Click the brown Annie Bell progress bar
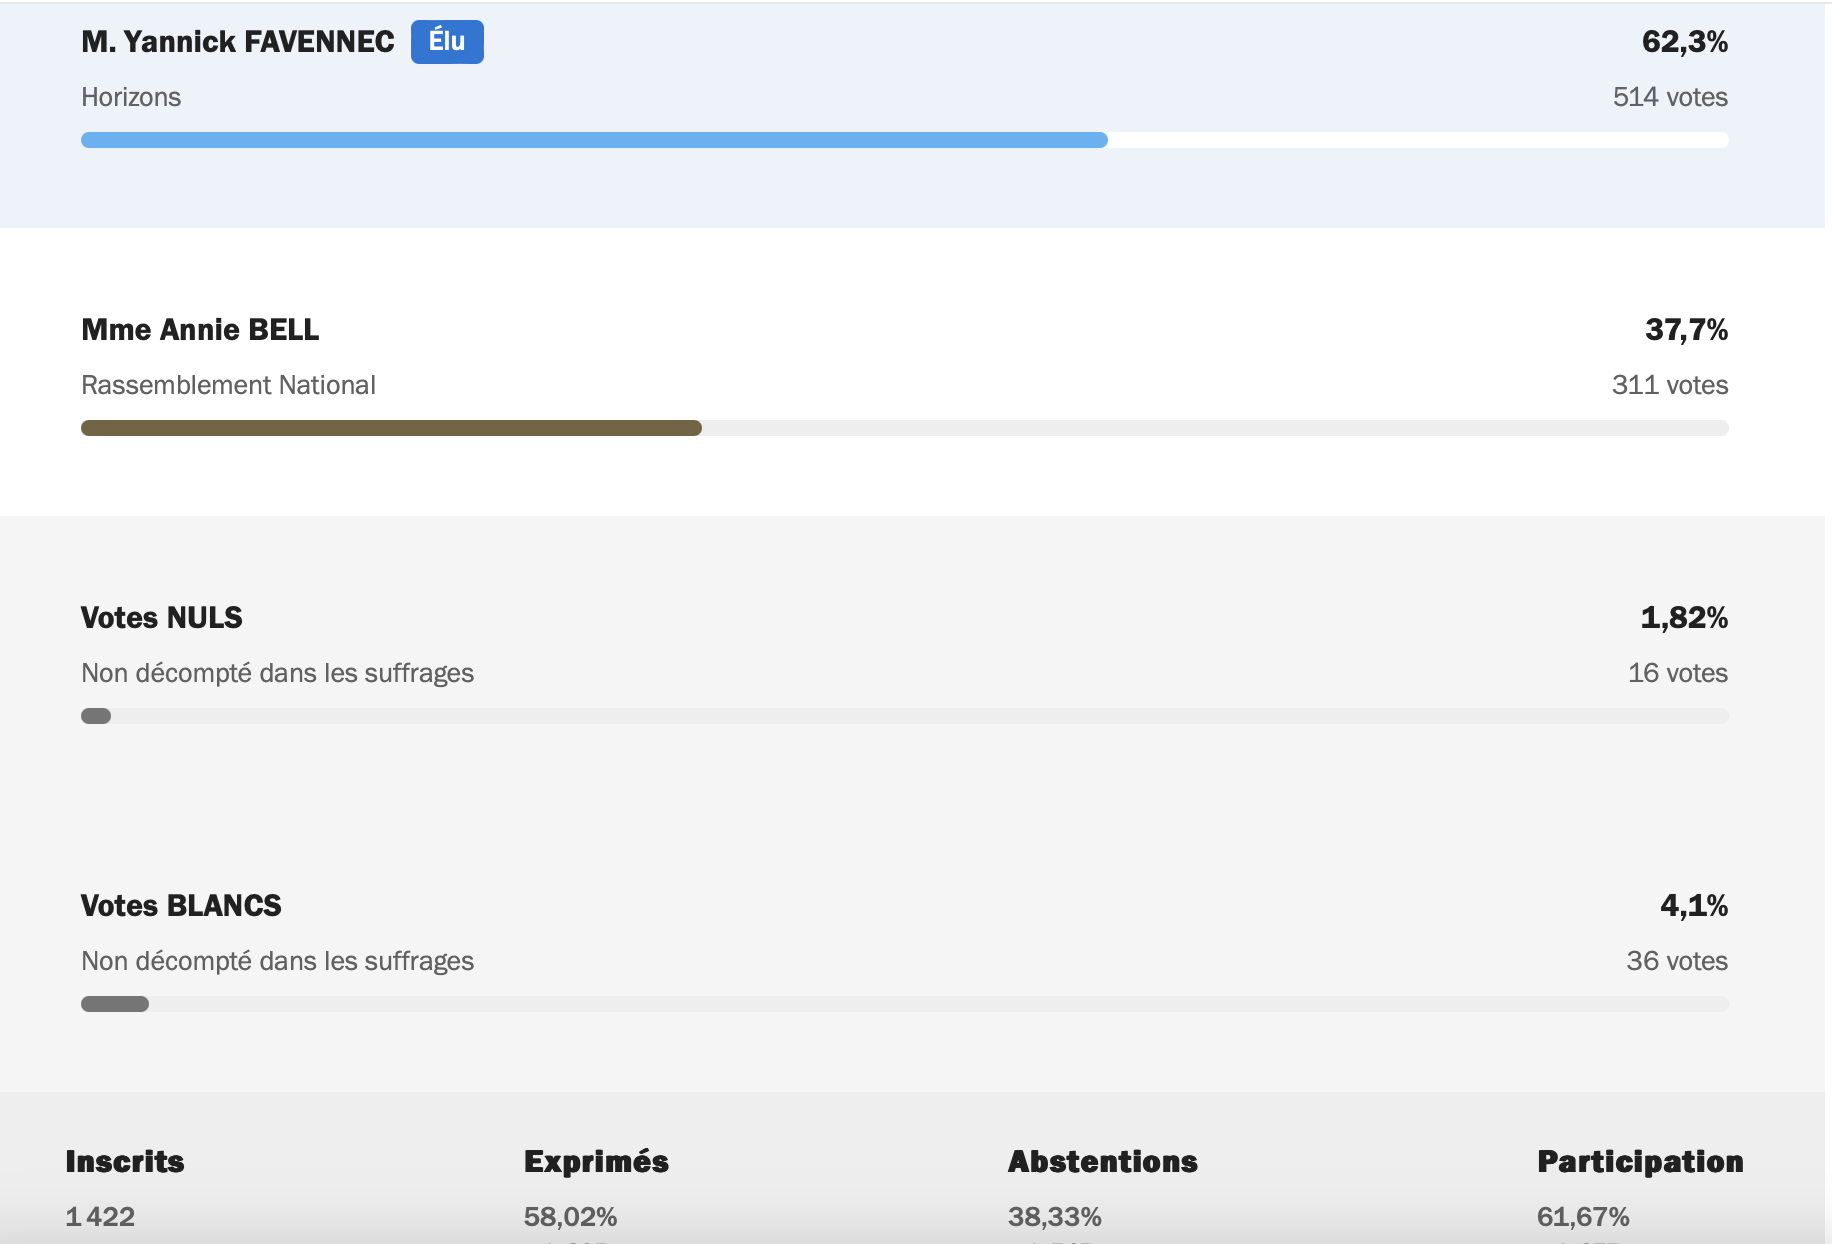The image size is (1832, 1244). [391, 428]
